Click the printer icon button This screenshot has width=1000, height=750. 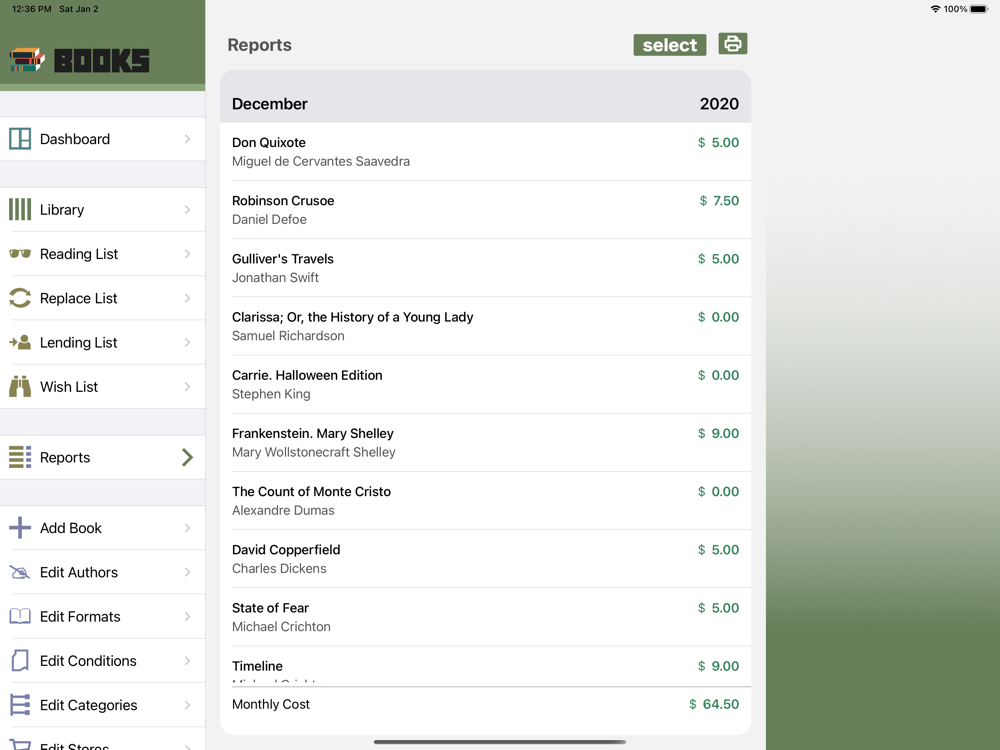733,44
